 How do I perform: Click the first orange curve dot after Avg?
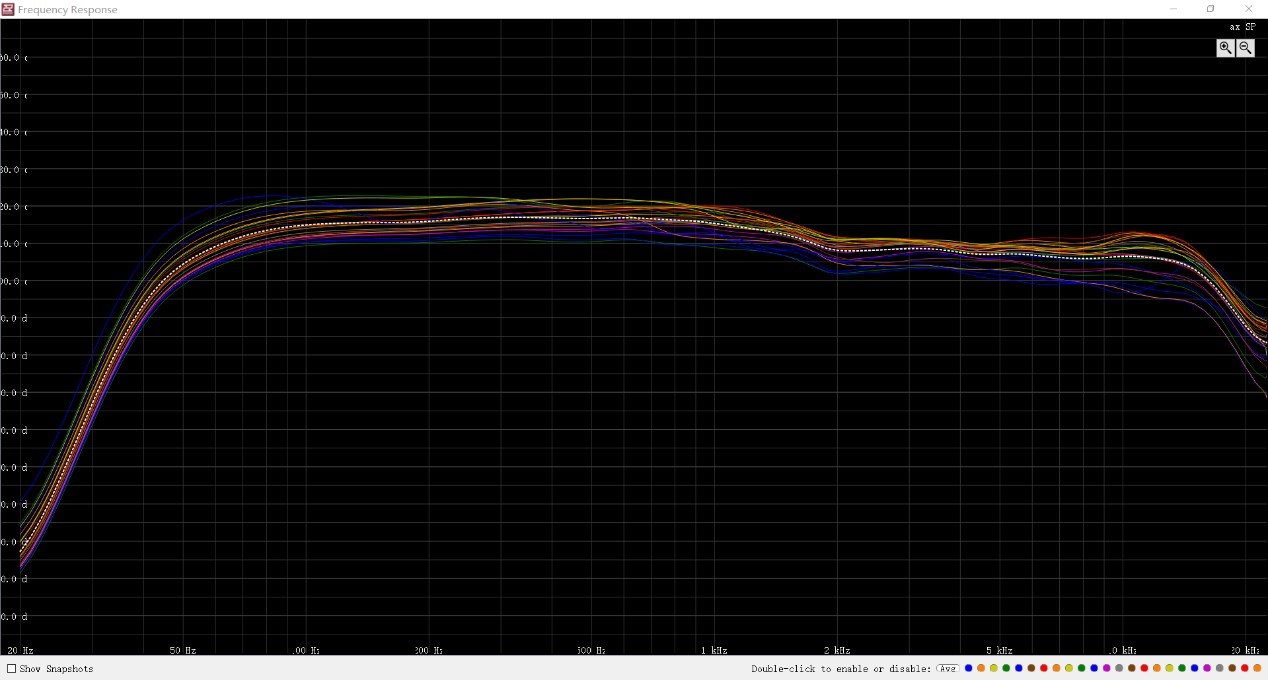981,668
